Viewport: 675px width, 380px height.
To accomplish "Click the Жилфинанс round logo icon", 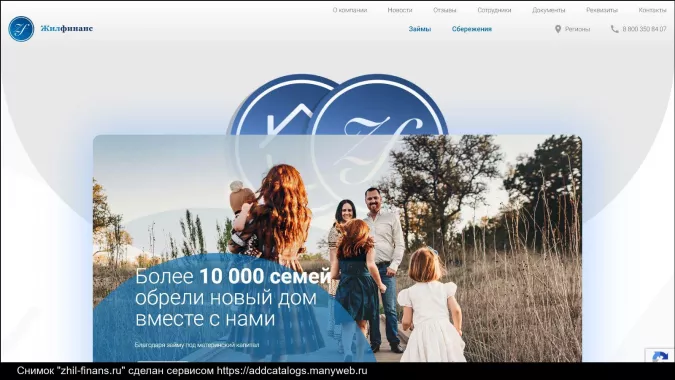I will [x=21, y=29].
